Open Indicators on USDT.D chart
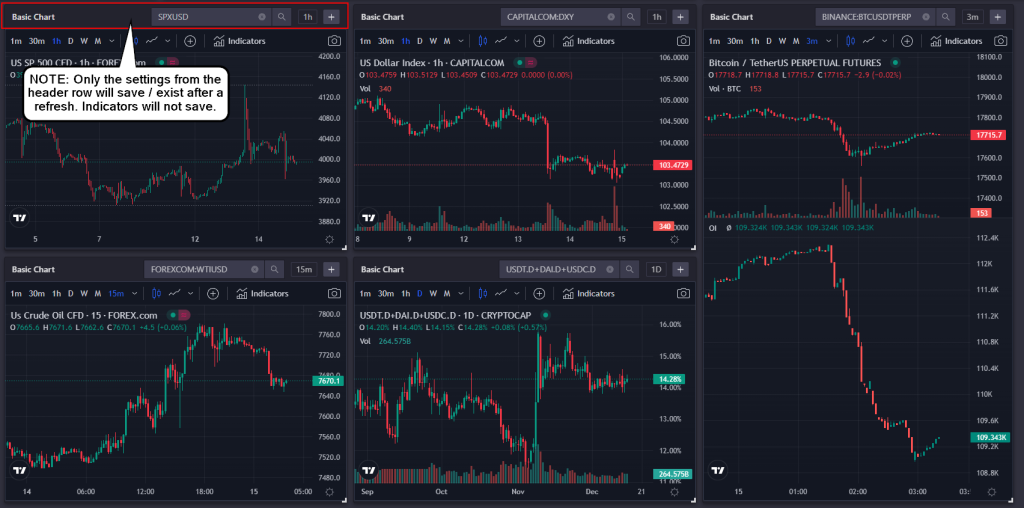Image resolution: width=1024 pixels, height=508 pixels. pyautogui.click(x=589, y=293)
